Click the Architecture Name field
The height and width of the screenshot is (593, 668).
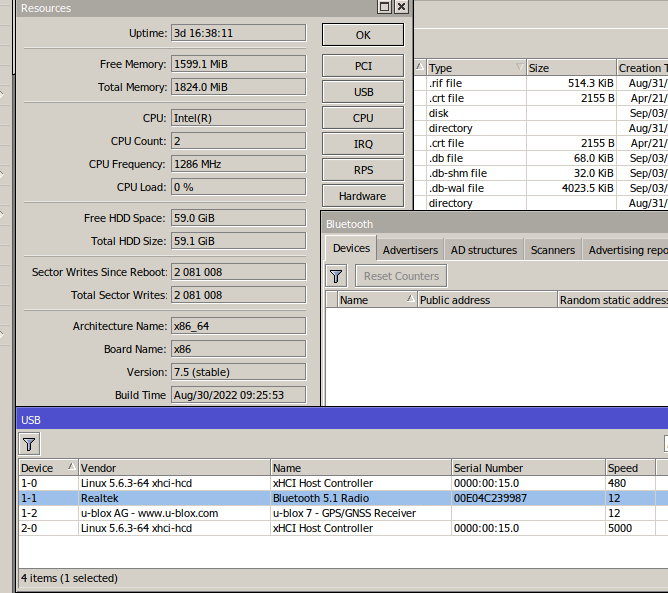[239, 326]
